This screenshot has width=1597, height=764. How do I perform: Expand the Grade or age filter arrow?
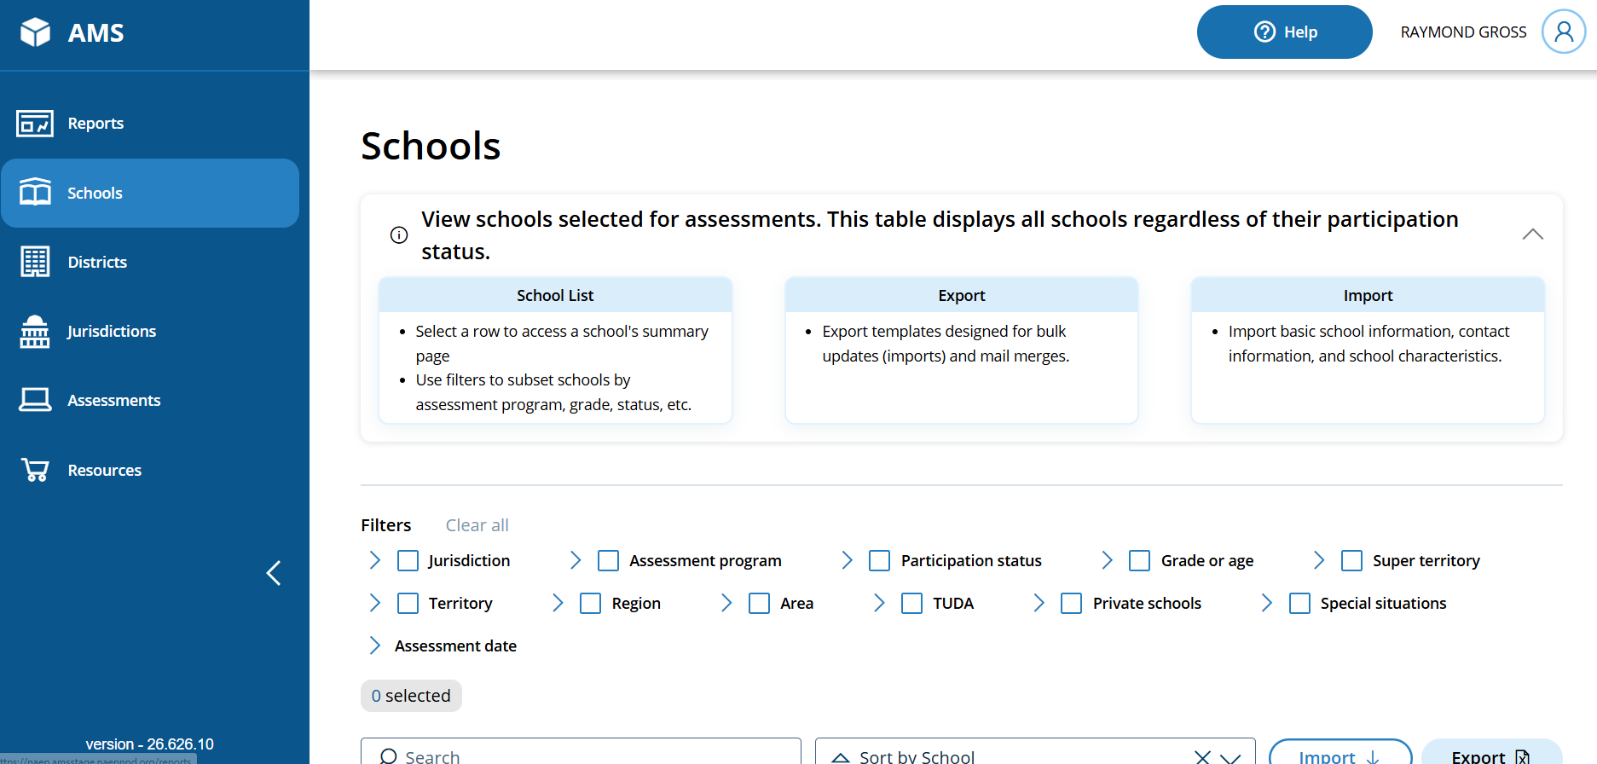click(1107, 561)
